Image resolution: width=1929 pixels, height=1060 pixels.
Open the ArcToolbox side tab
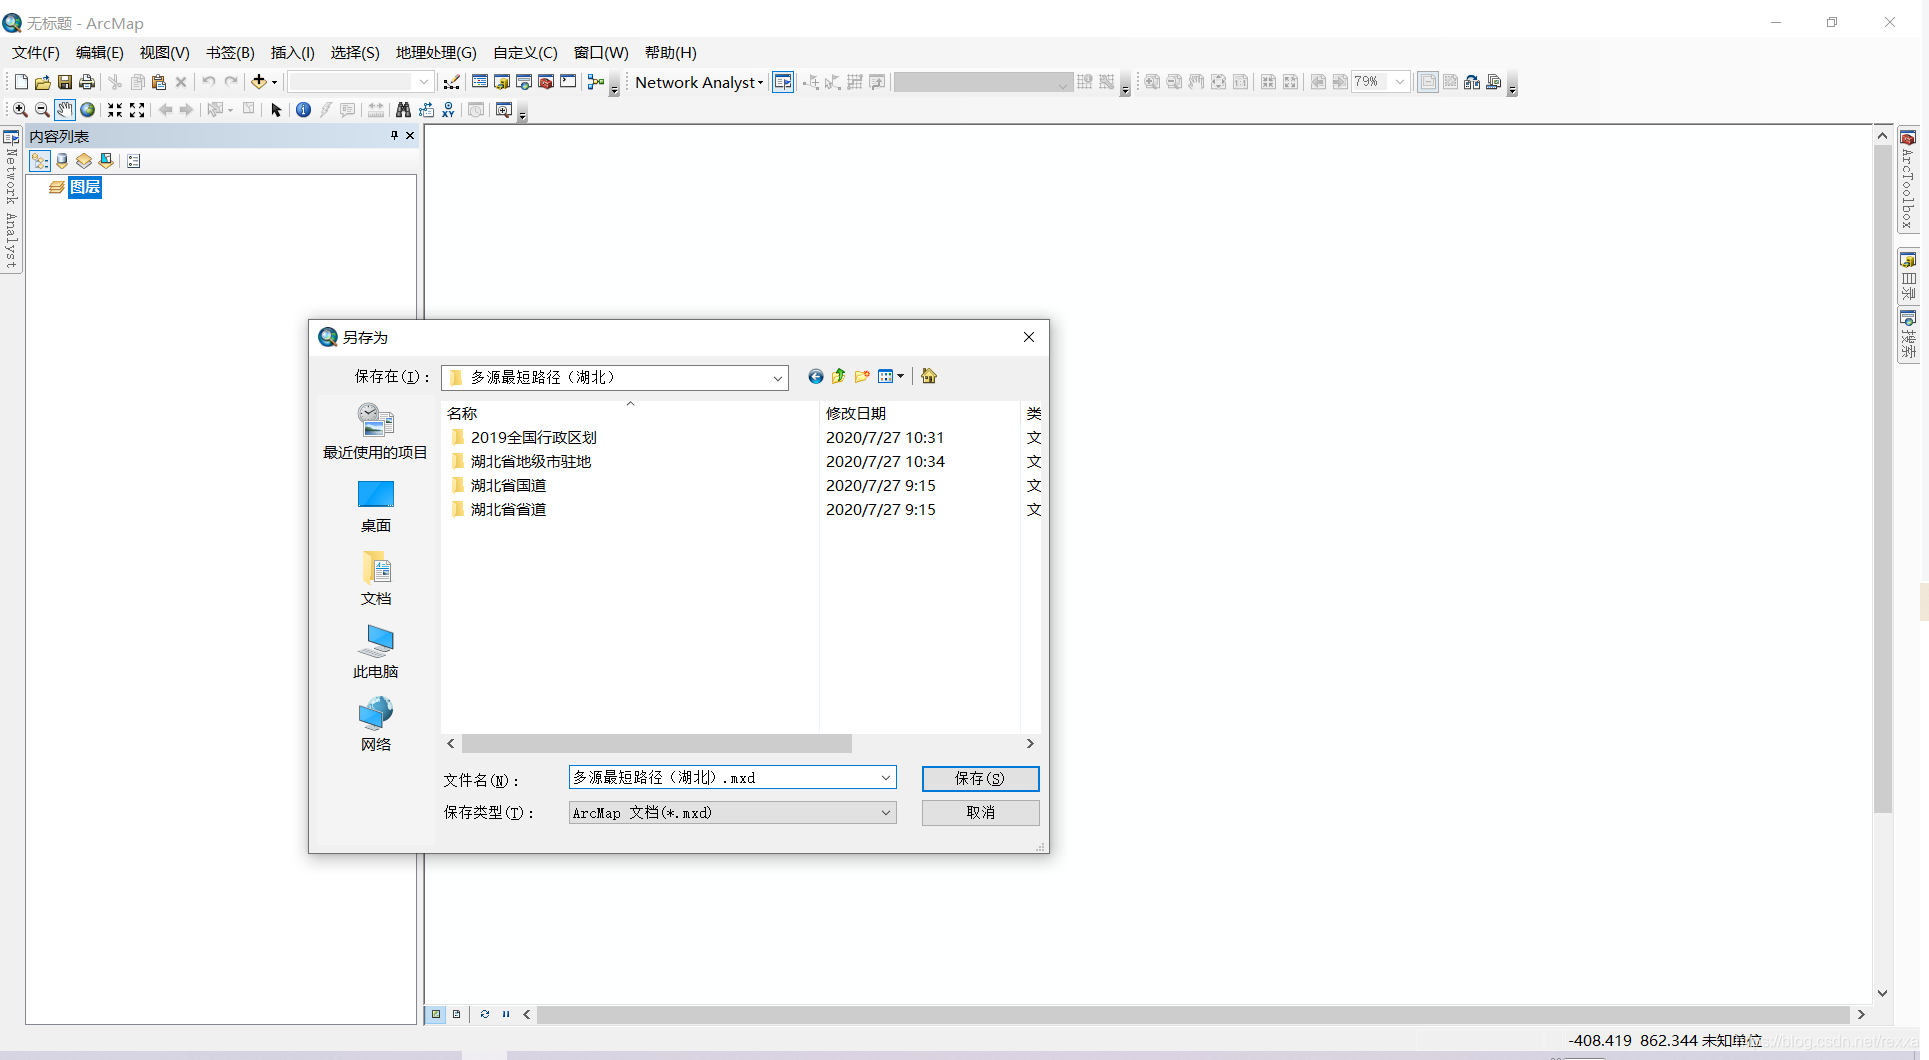1908,180
